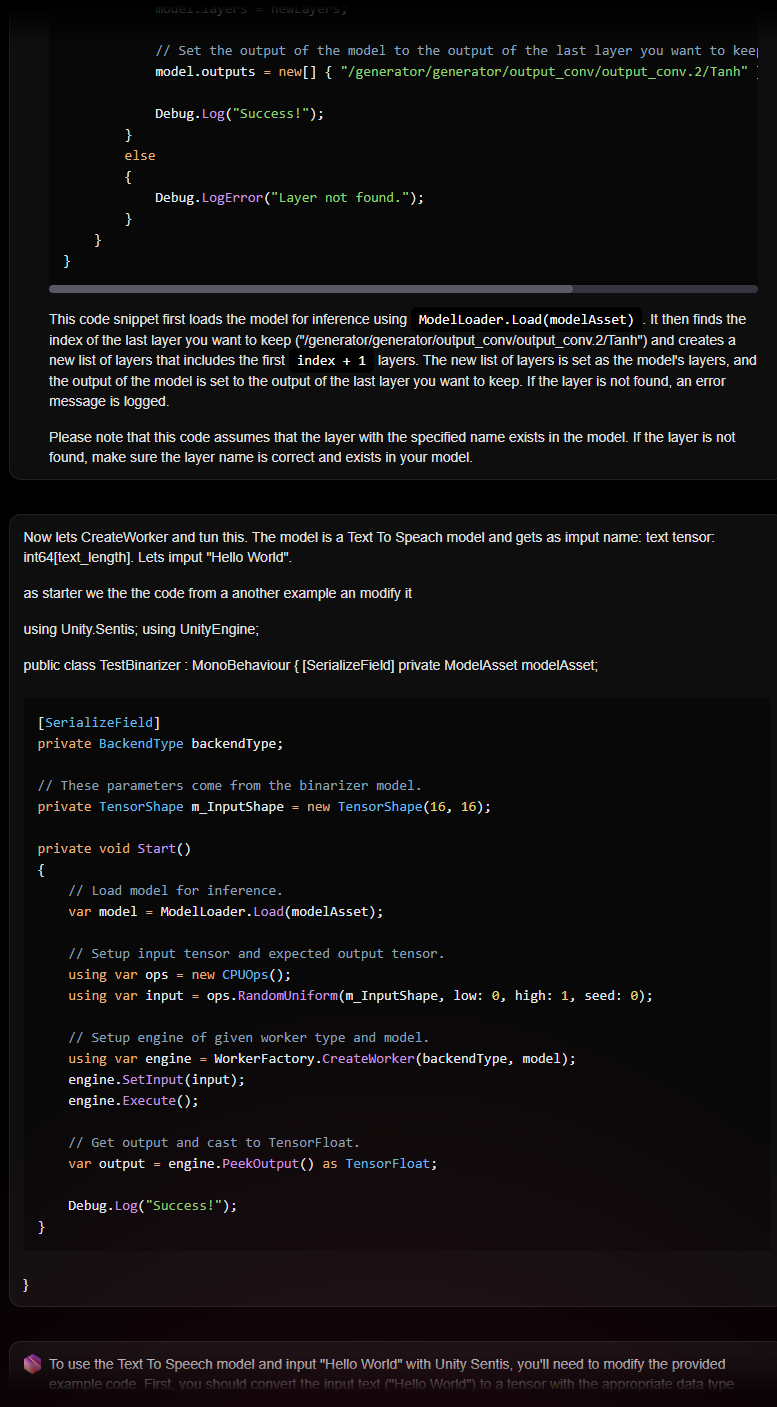Click text "using Unity.Sentis; using UnityEngine;"

click(141, 629)
